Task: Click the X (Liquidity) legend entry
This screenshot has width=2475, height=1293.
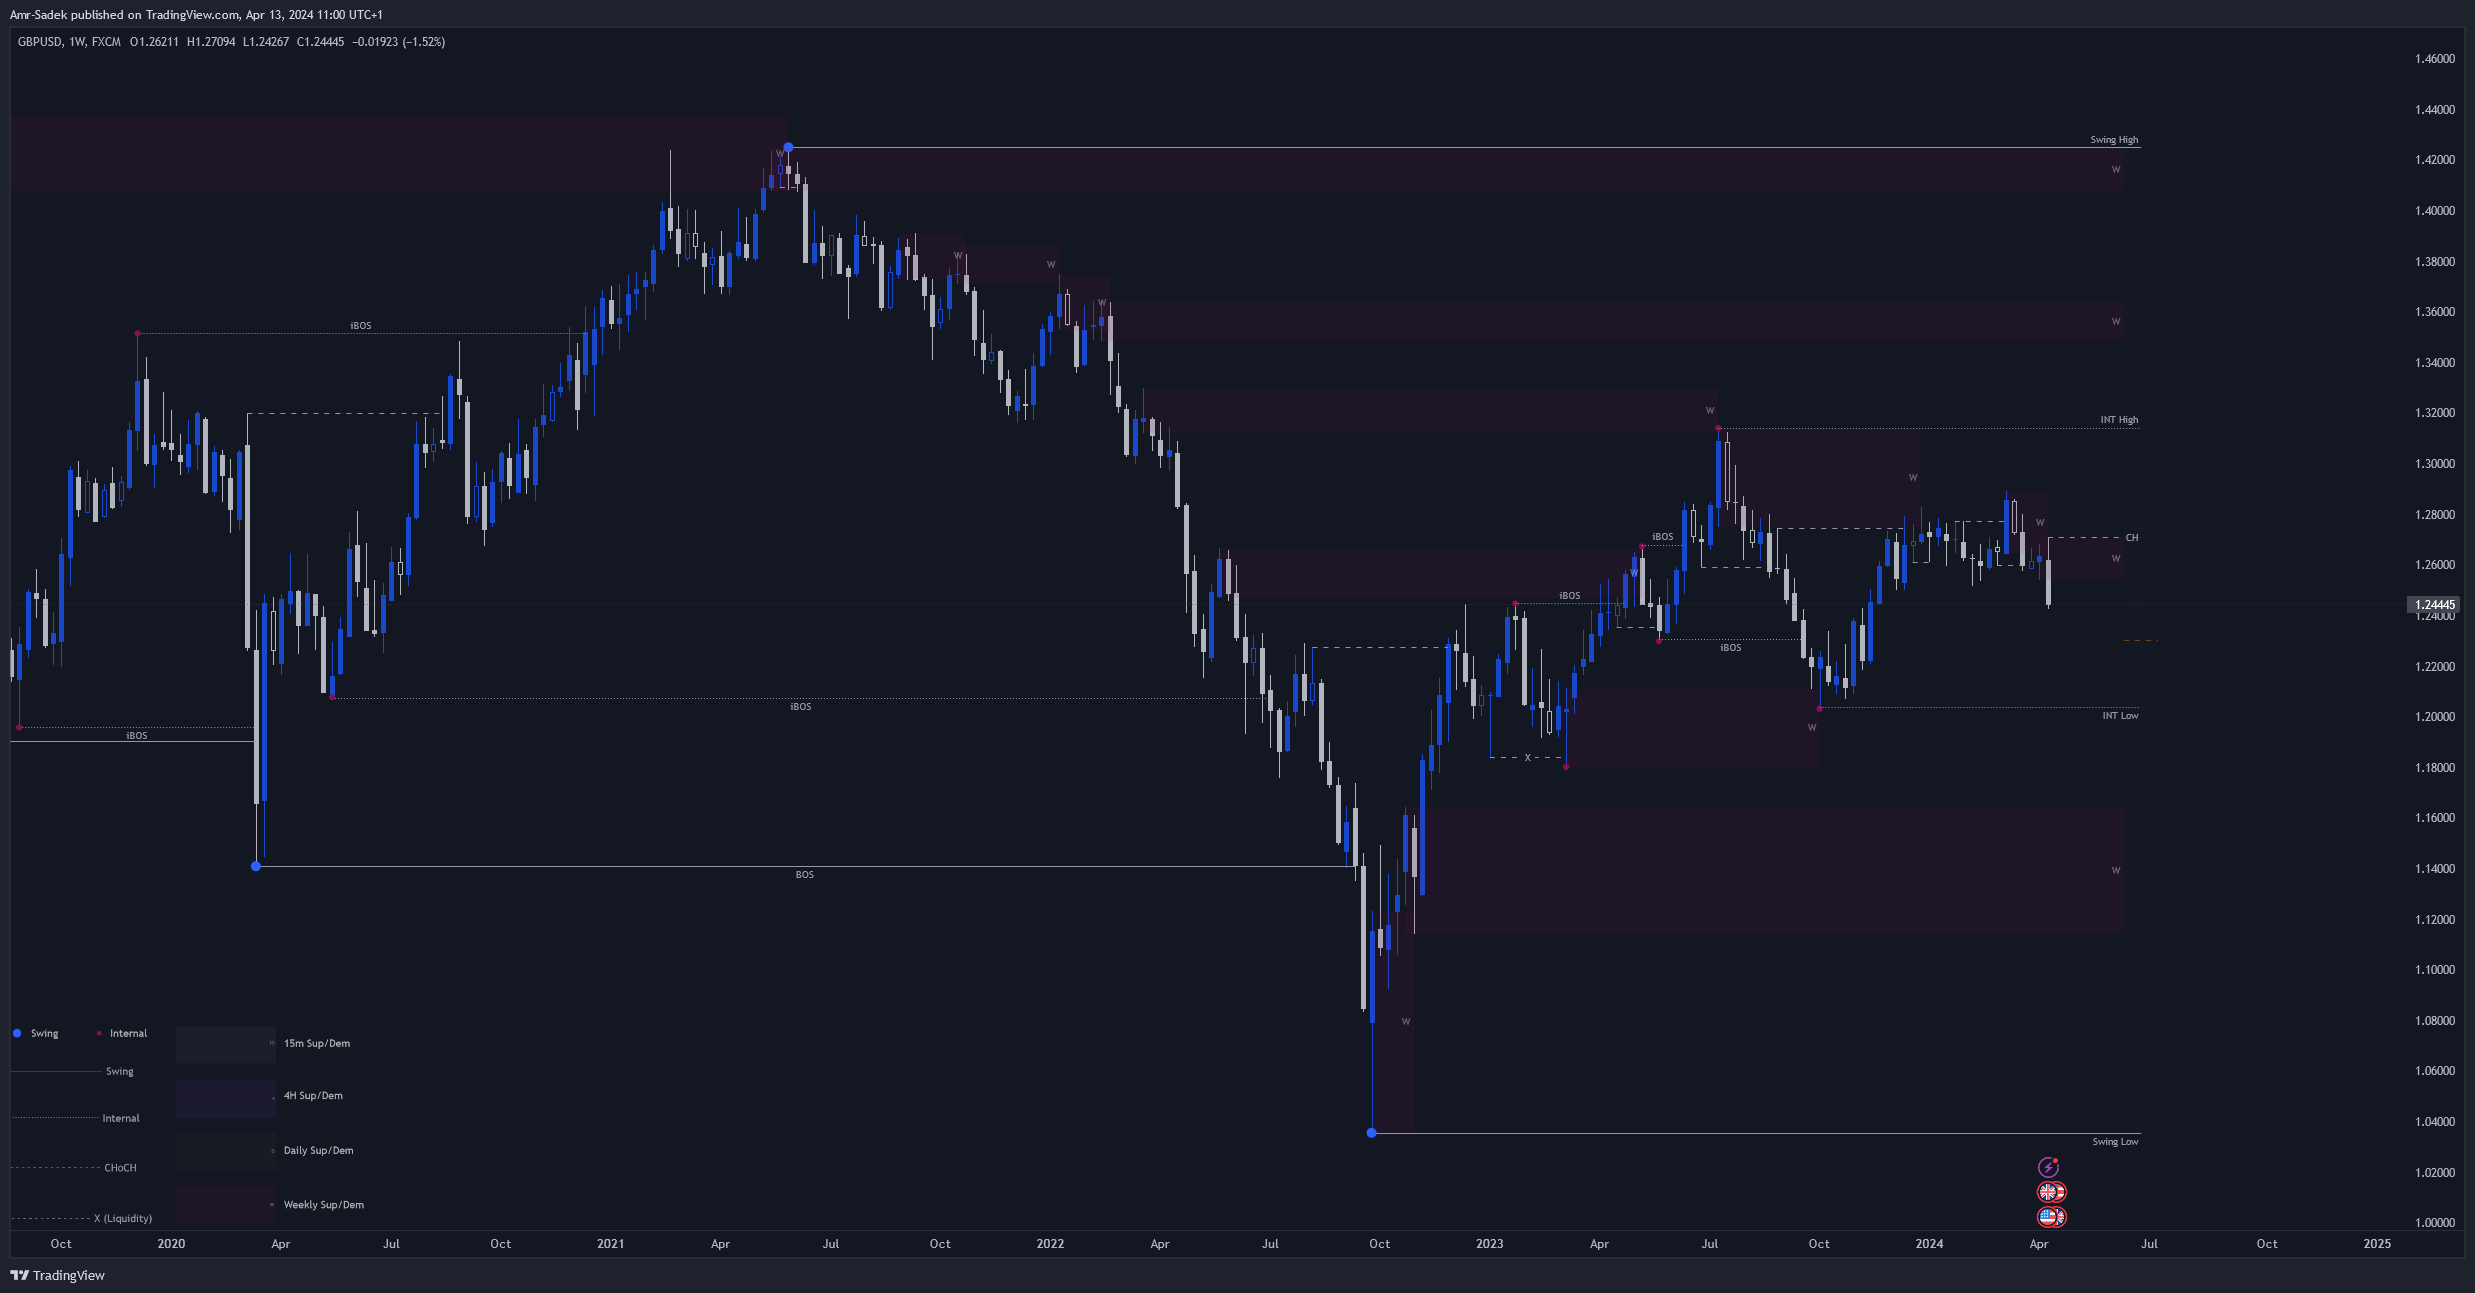Action: [123, 1219]
